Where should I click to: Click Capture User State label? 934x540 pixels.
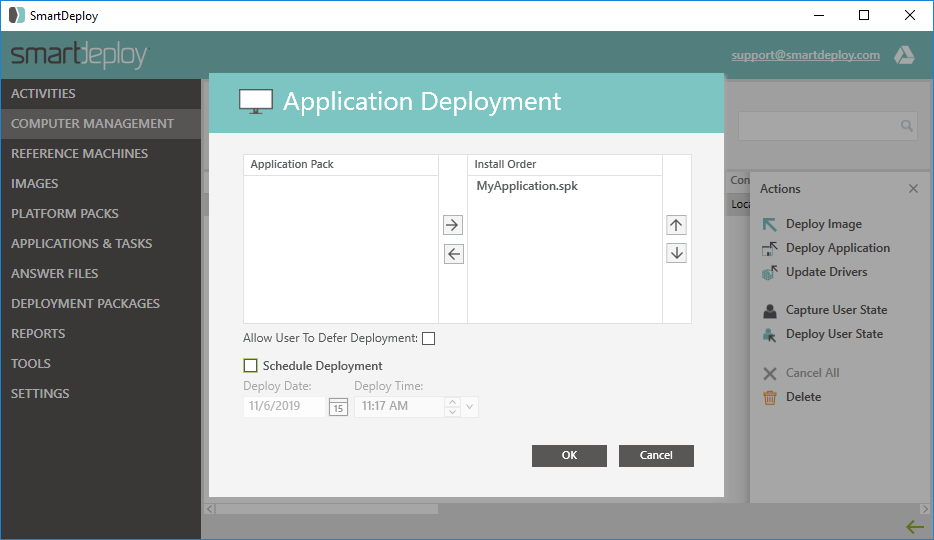pyautogui.click(x=836, y=310)
